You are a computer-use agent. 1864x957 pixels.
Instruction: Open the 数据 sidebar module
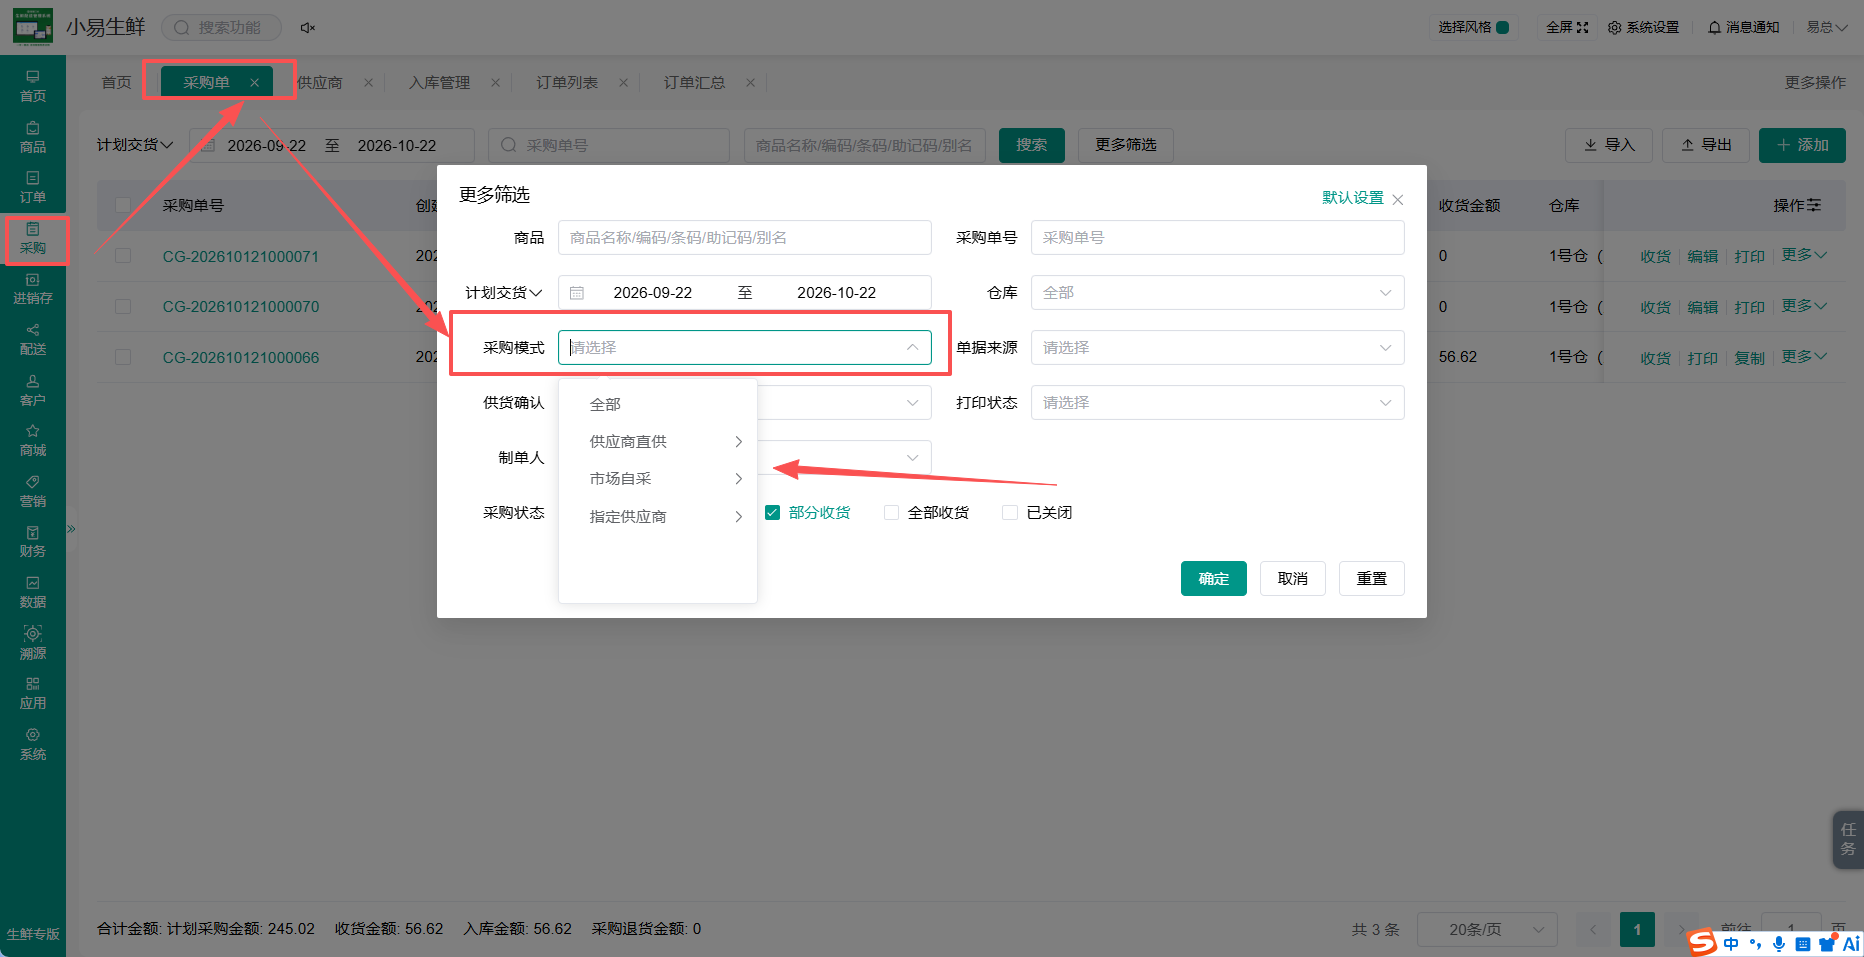coord(33,592)
